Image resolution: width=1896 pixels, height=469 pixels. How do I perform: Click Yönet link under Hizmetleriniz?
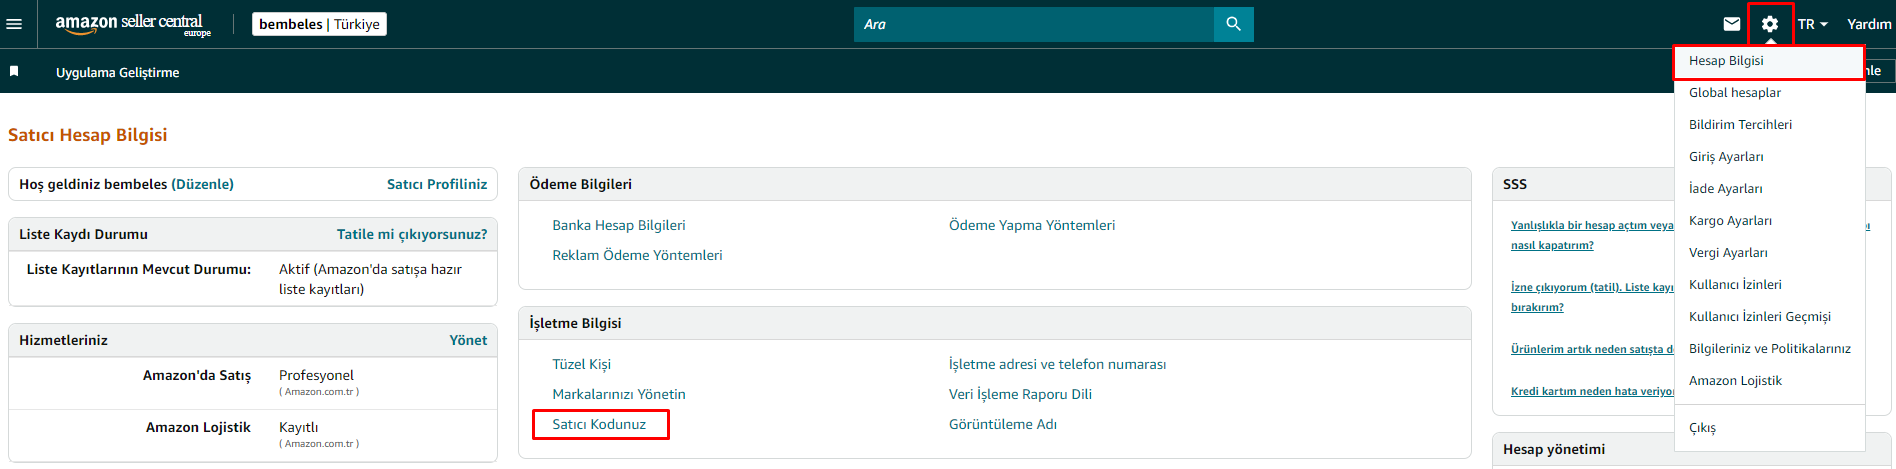(x=468, y=340)
